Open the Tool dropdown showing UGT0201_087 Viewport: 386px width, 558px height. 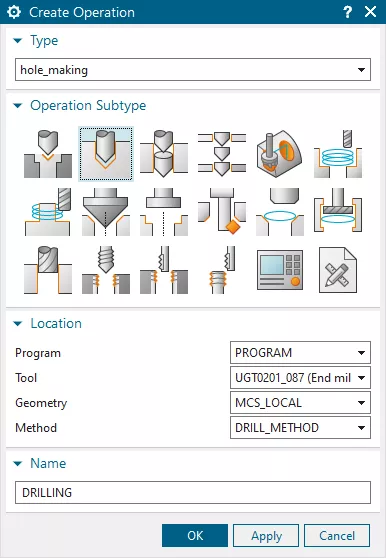point(300,378)
